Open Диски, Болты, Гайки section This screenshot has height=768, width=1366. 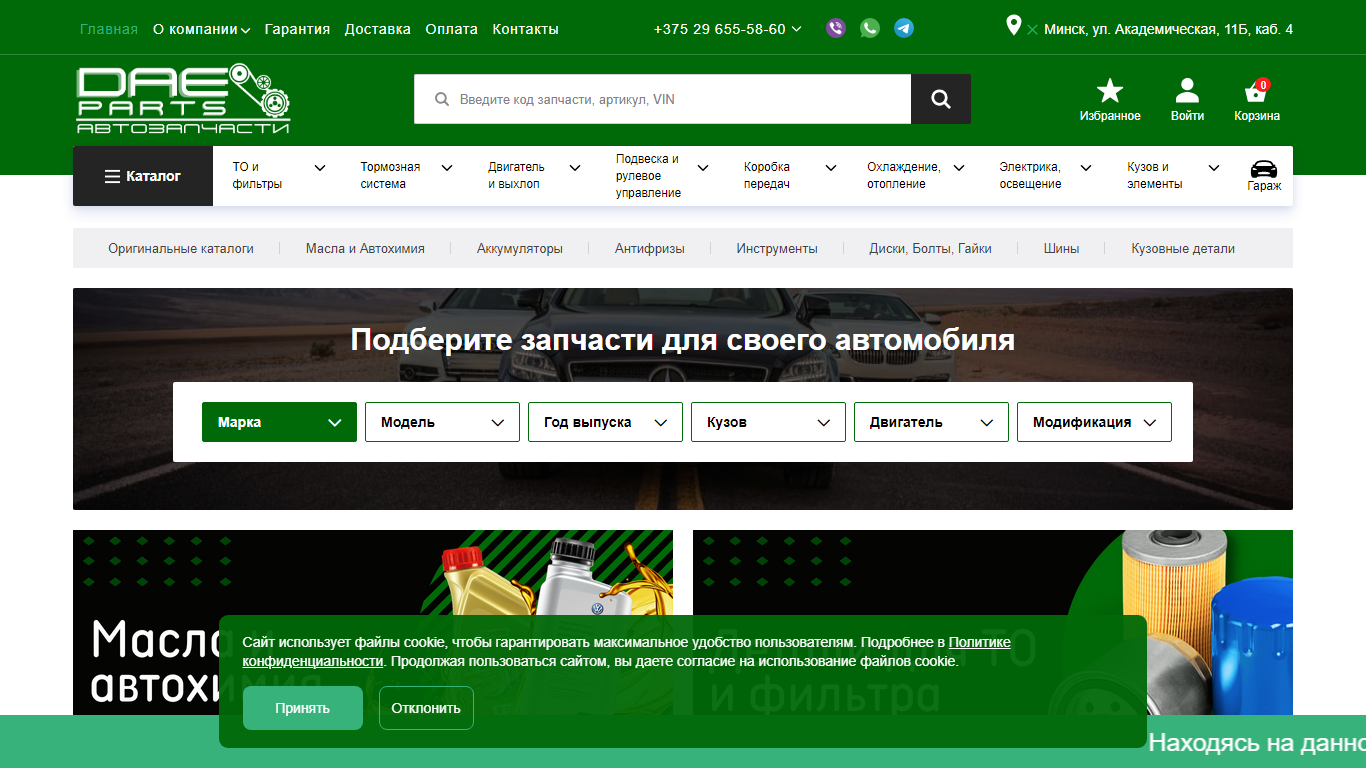pyautogui.click(x=931, y=248)
